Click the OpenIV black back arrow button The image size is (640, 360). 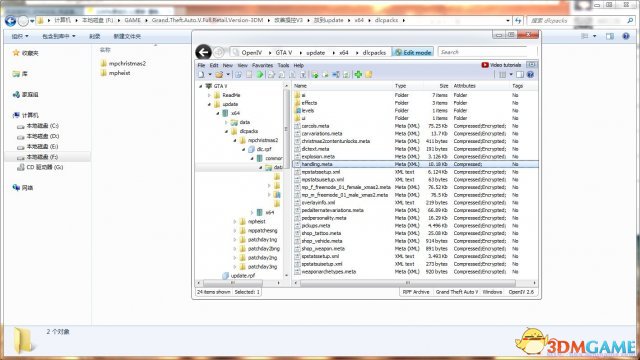pos(203,52)
